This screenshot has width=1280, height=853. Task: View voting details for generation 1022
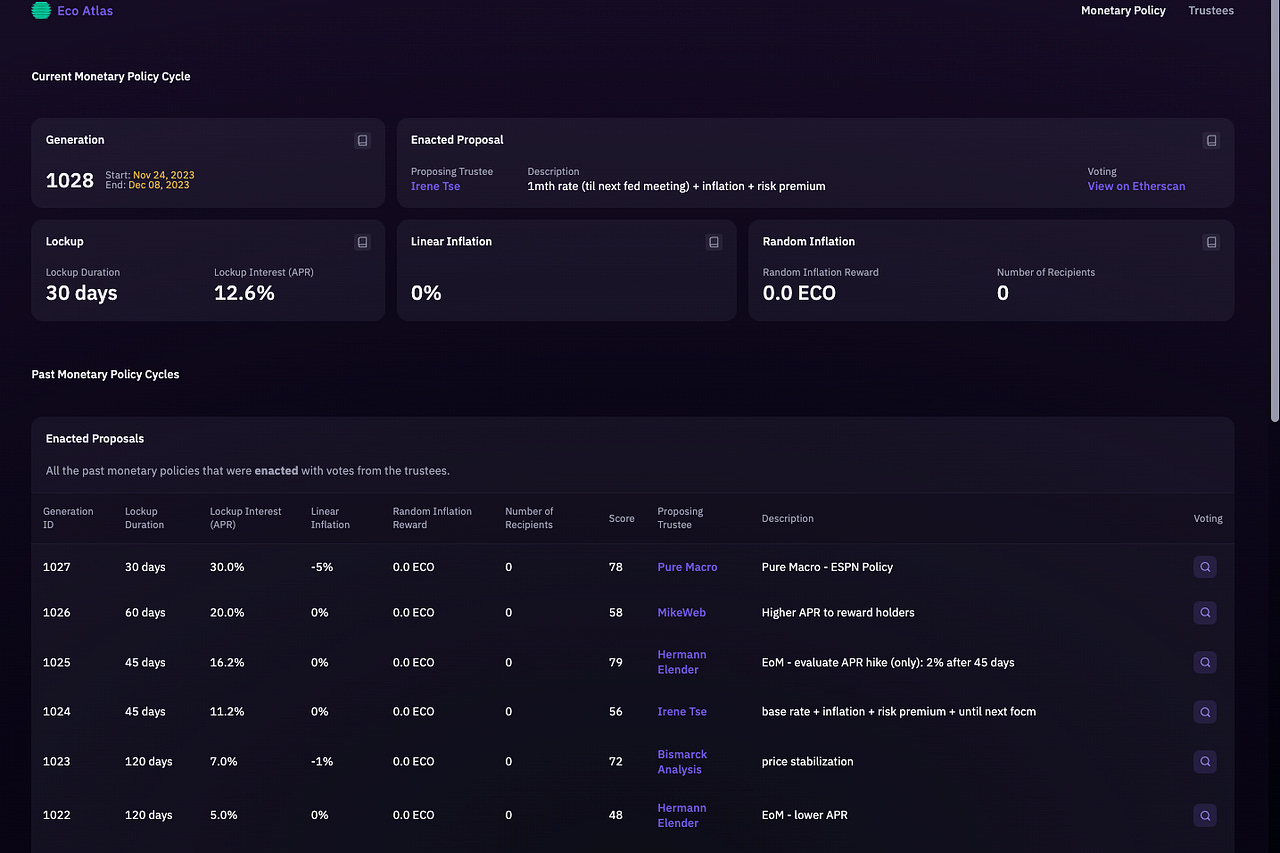point(1205,815)
